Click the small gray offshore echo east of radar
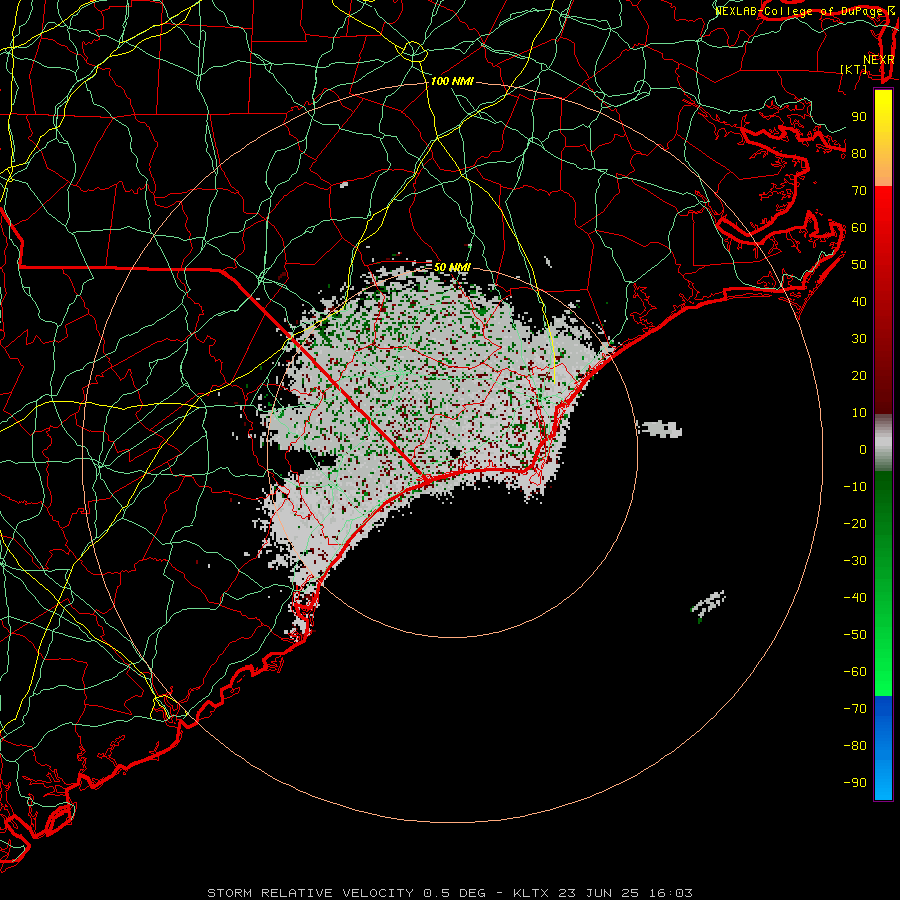 [661, 429]
